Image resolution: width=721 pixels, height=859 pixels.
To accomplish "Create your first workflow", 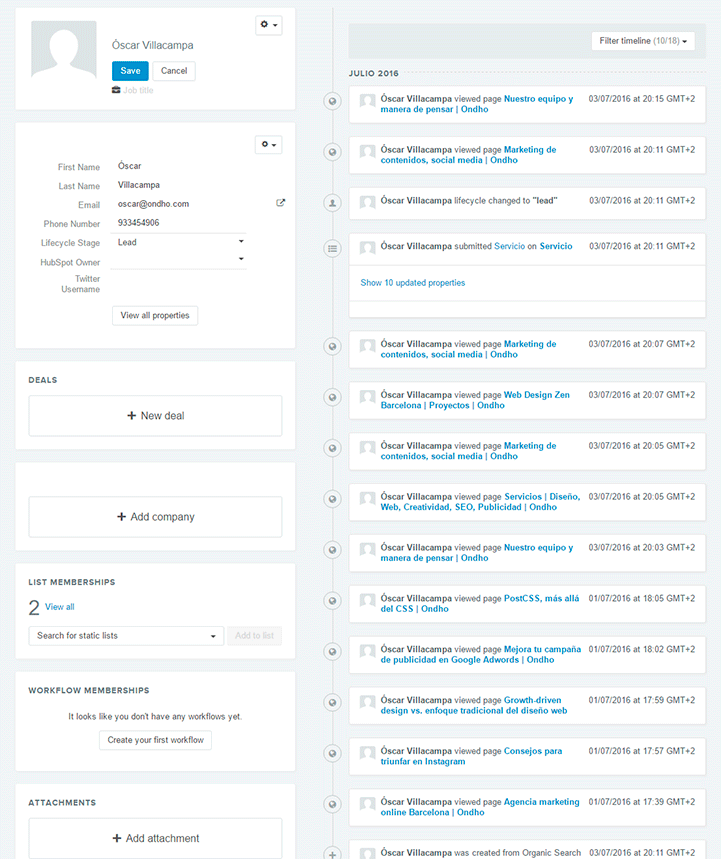I will tap(156, 740).
